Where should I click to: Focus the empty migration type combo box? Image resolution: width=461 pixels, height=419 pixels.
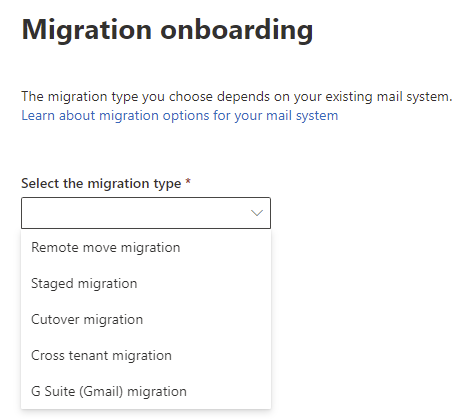[x=146, y=213]
